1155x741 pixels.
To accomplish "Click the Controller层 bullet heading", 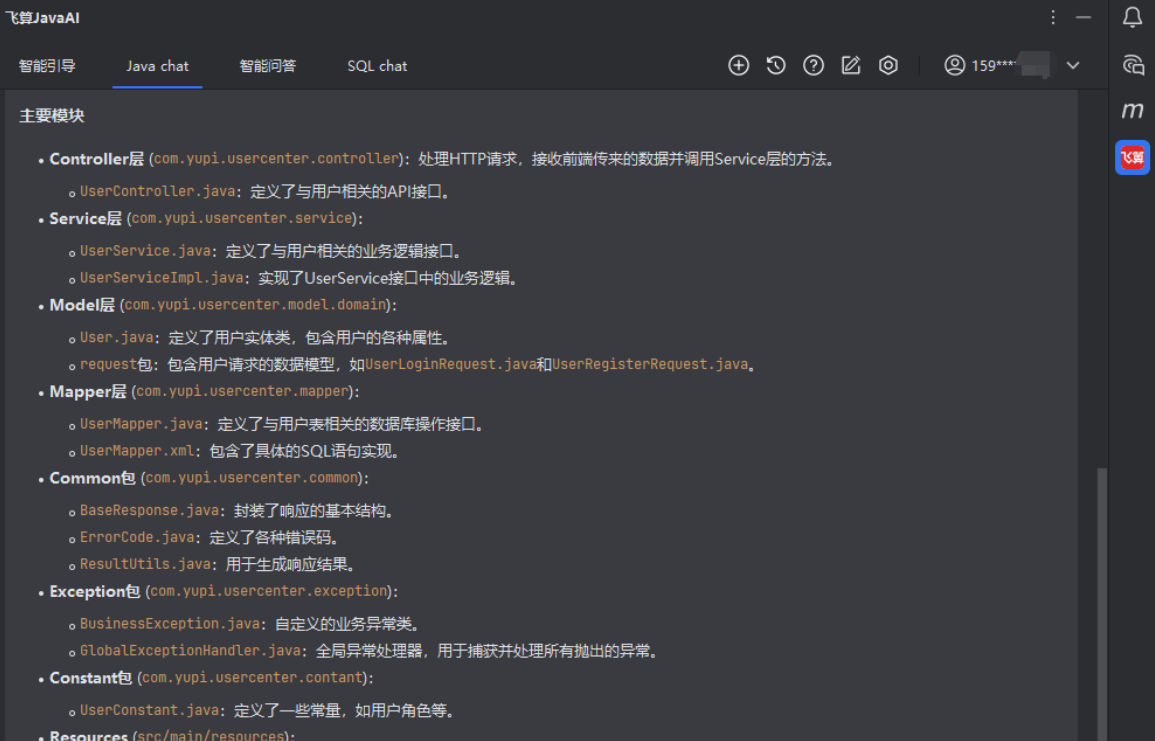I will [x=96, y=159].
